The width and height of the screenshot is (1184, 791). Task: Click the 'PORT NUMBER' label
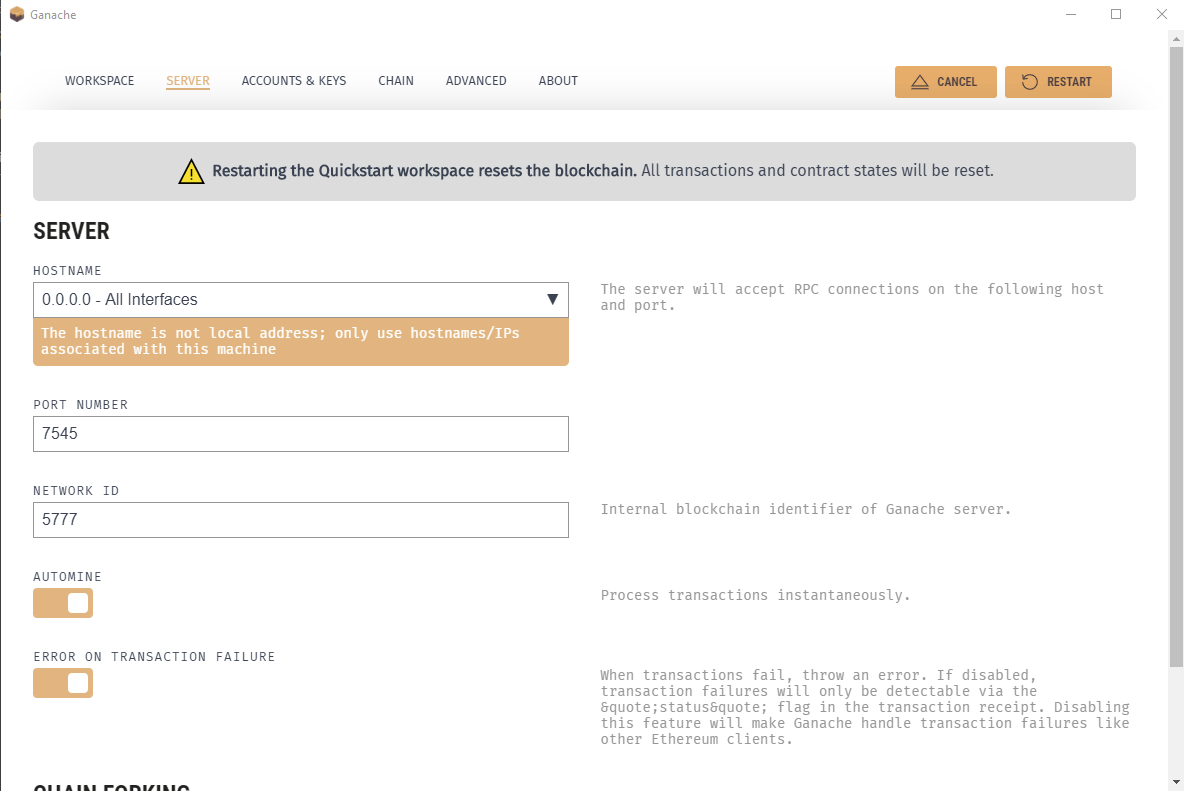(81, 405)
